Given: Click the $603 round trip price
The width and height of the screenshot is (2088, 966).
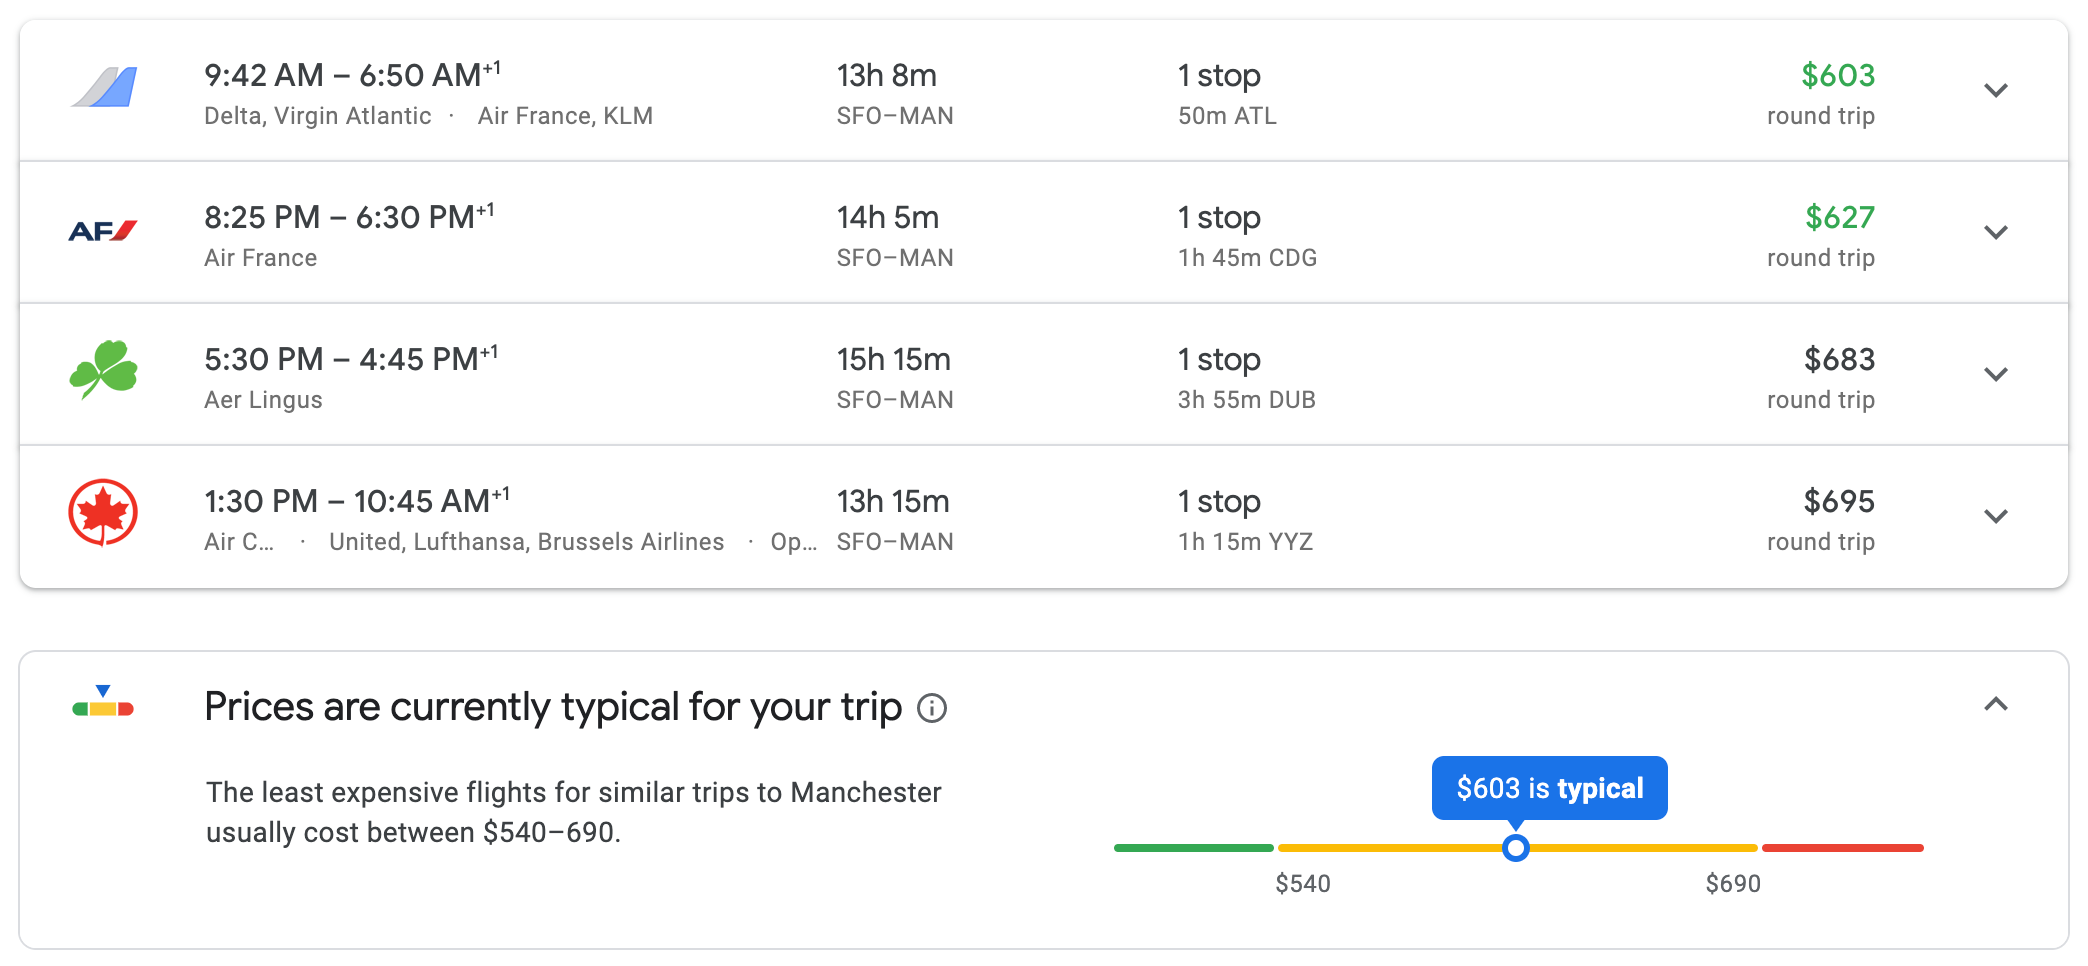Looking at the screenshot, I should (x=1837, y=76).
